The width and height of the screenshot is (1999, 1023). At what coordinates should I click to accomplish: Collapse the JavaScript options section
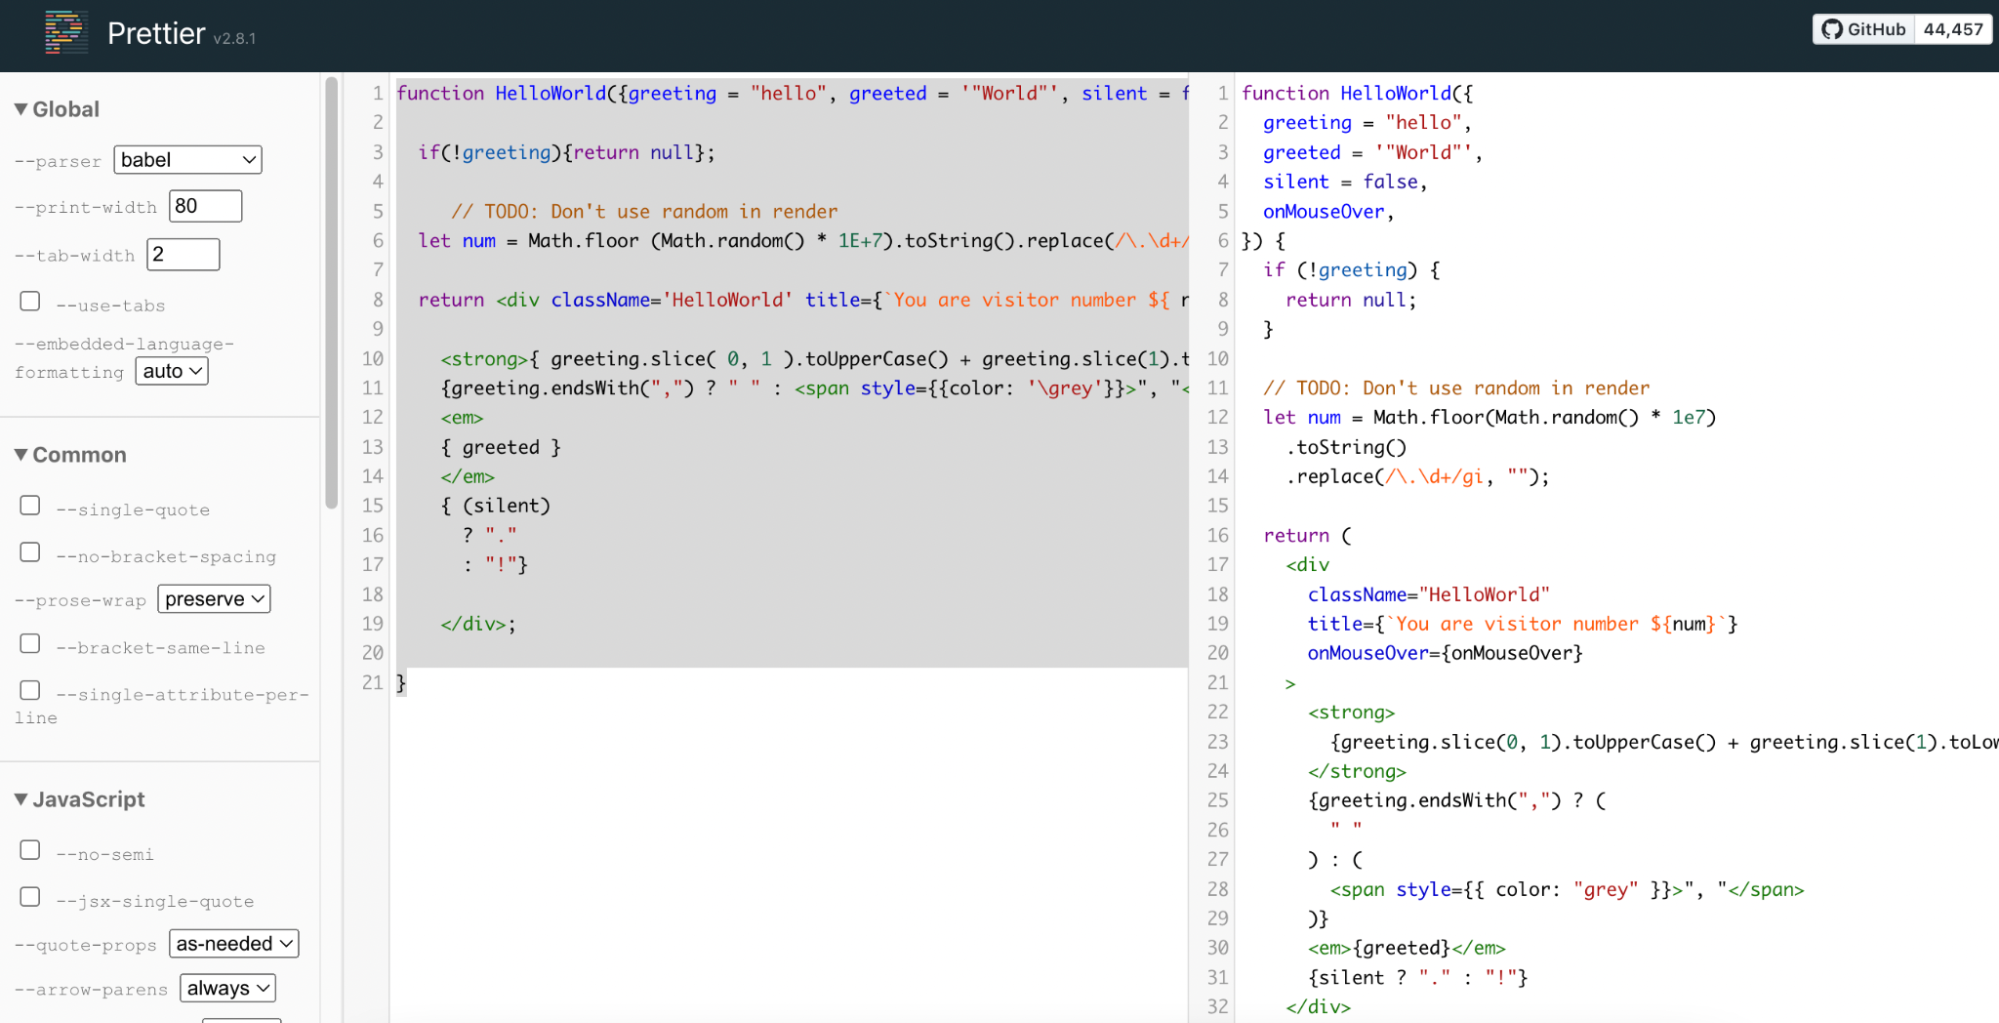[79, 799]
